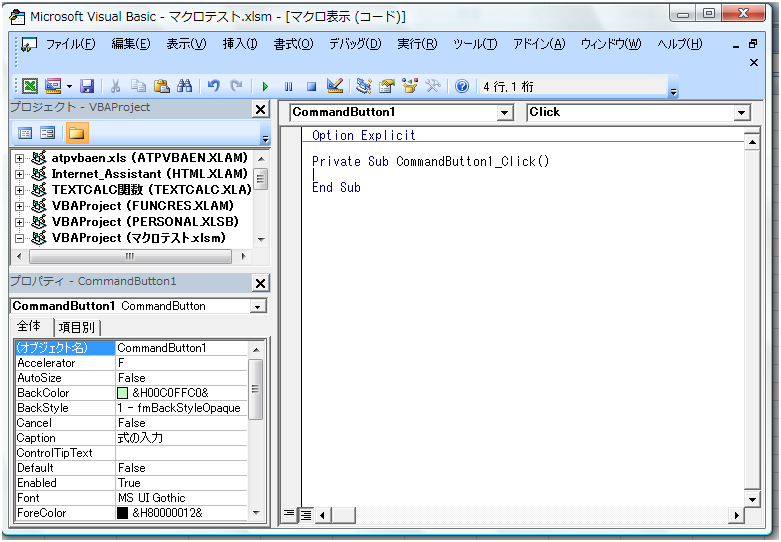Image resolution: width=781 pixels, height=542 pixels.
Task: Click the Break pause icon
Action: pyautogui.click(x=288, y=87)
